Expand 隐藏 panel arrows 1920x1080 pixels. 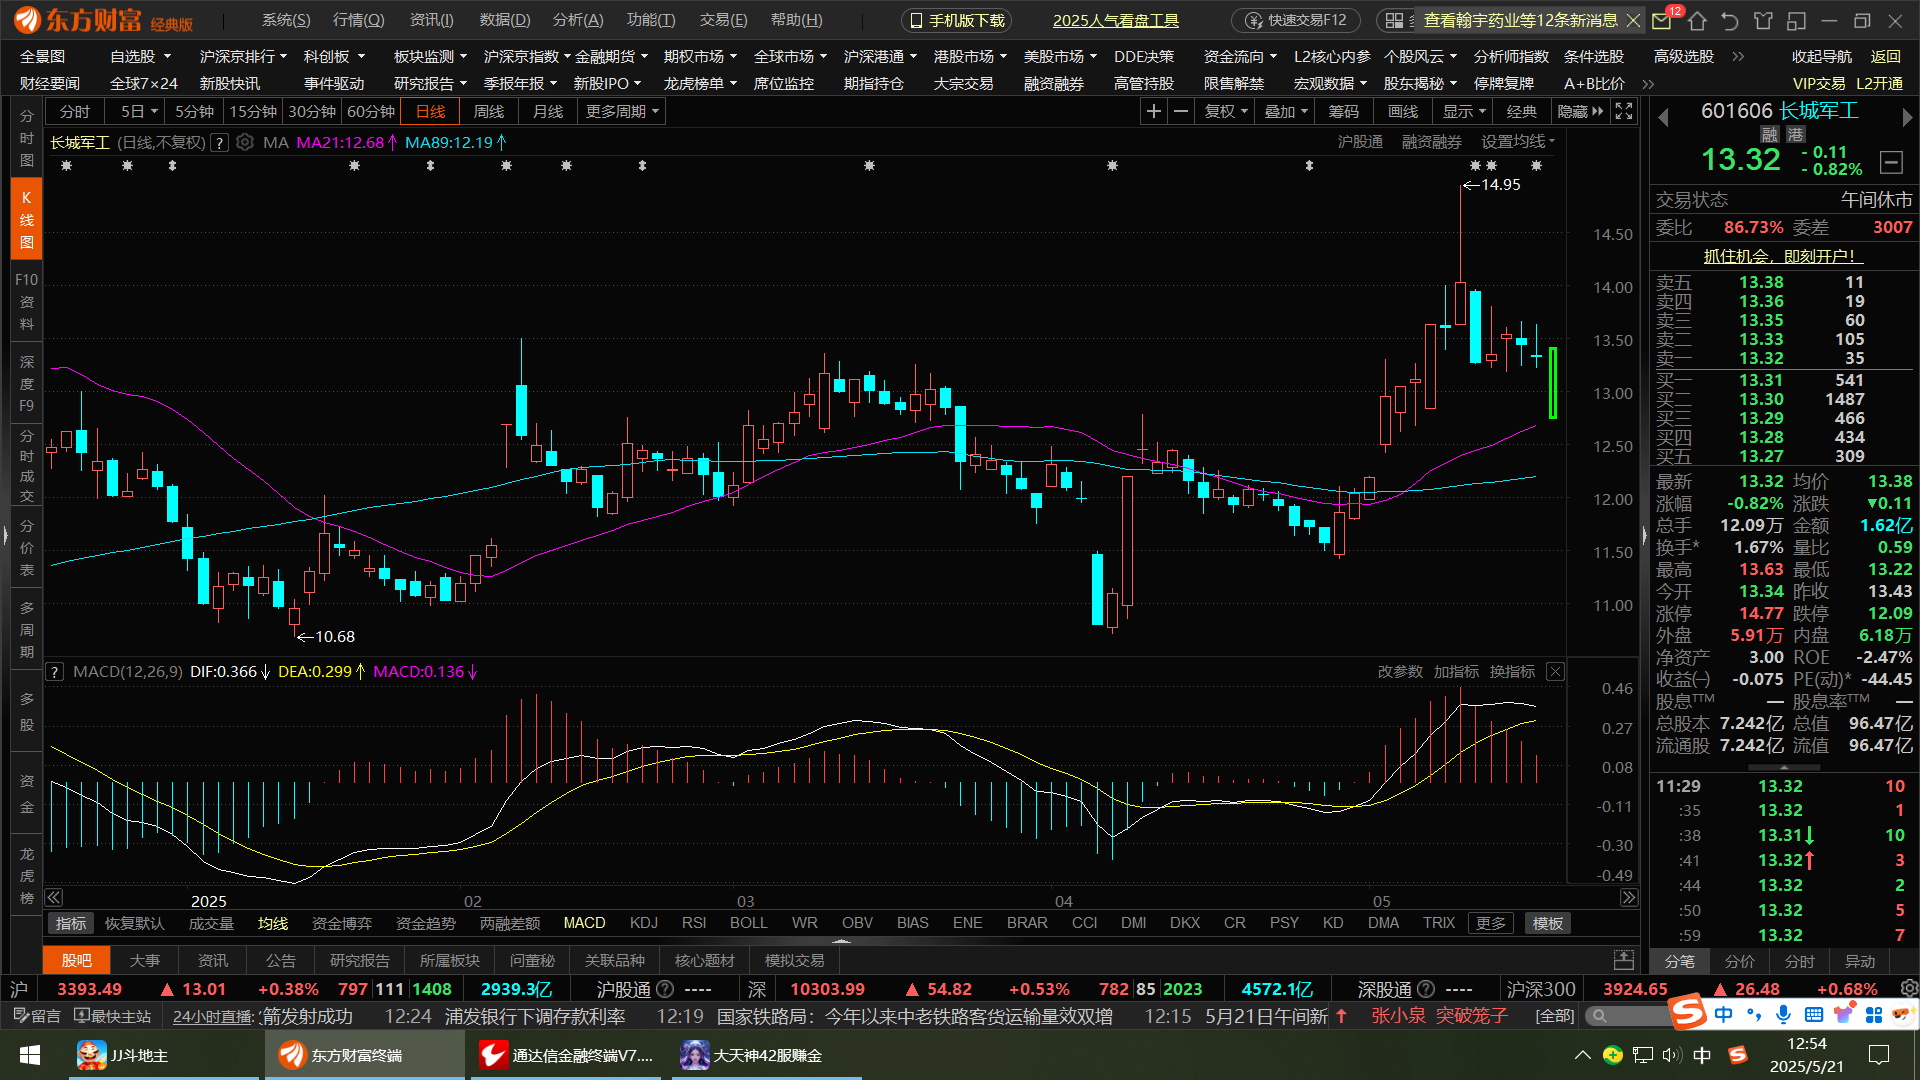(1580, 112)
